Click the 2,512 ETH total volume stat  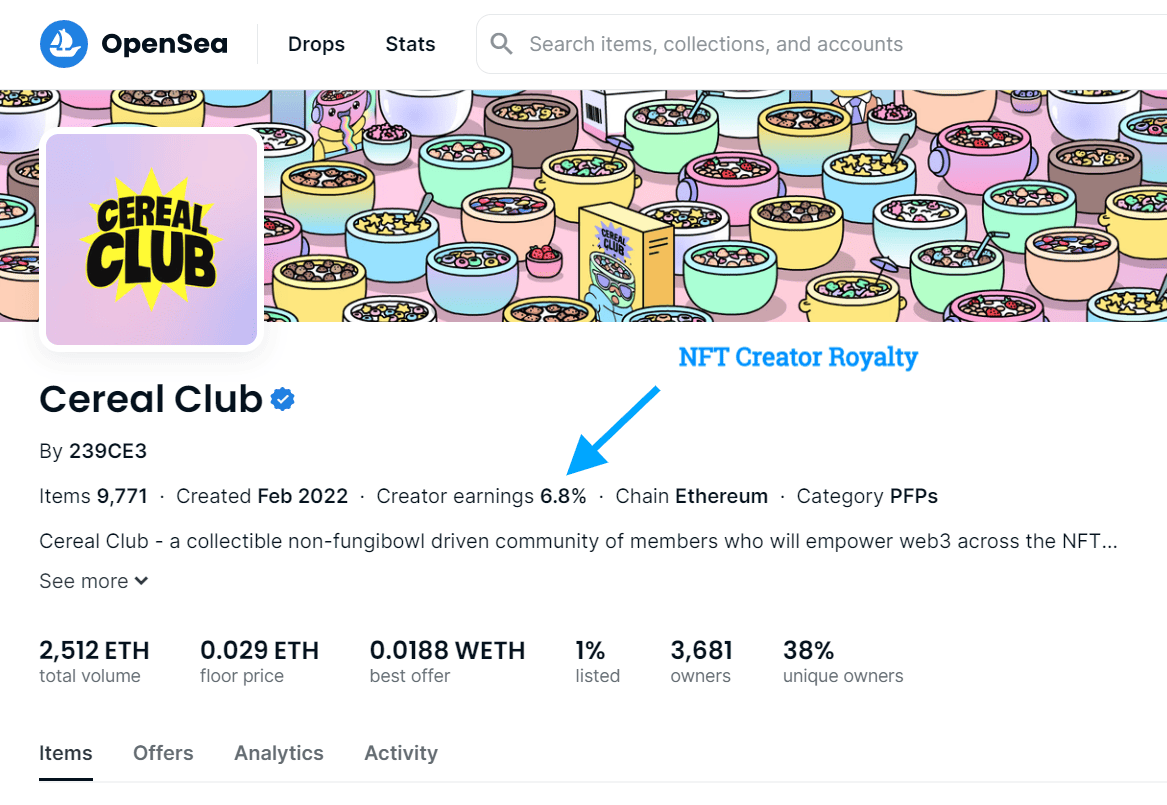[x=94, y=661]
